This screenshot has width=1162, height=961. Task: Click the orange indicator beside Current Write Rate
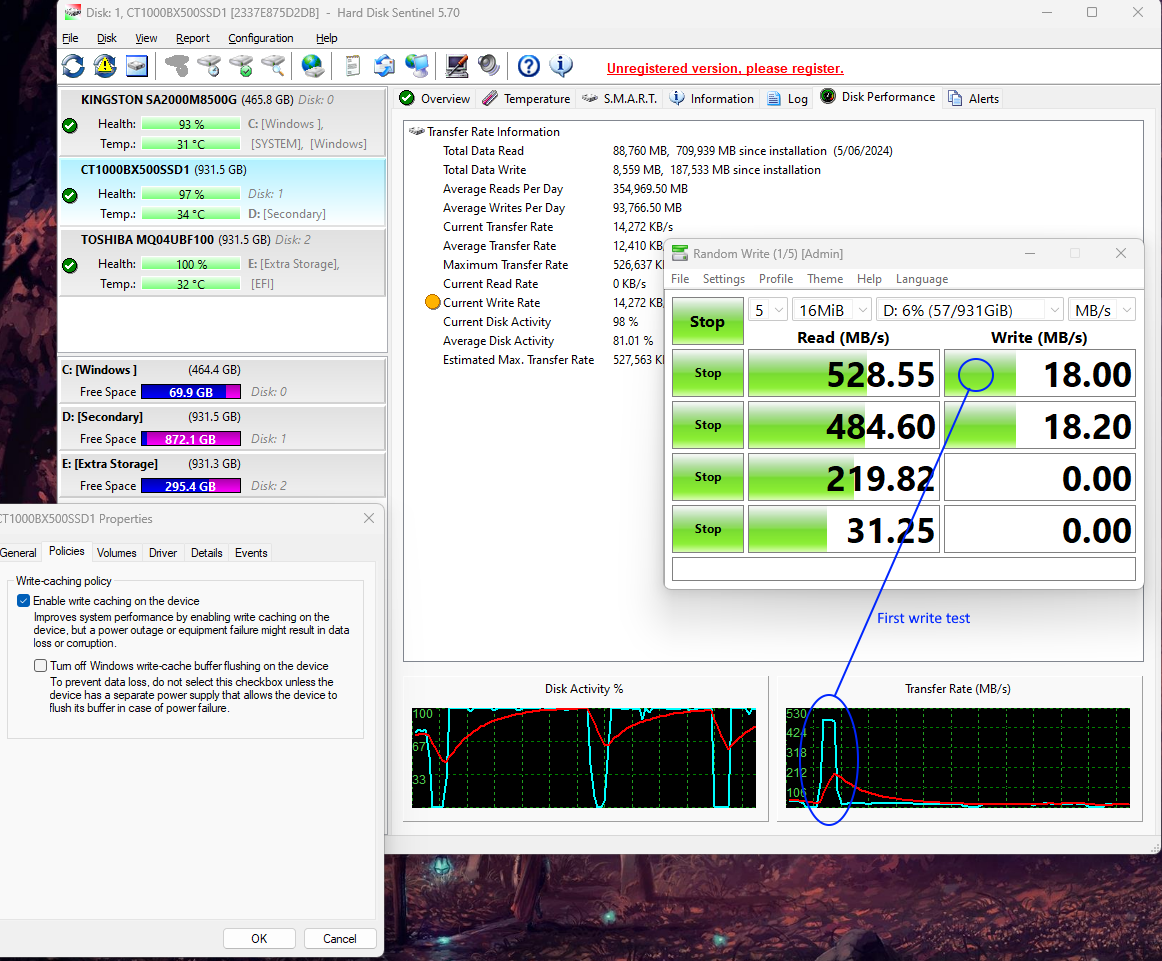(433, 302)
